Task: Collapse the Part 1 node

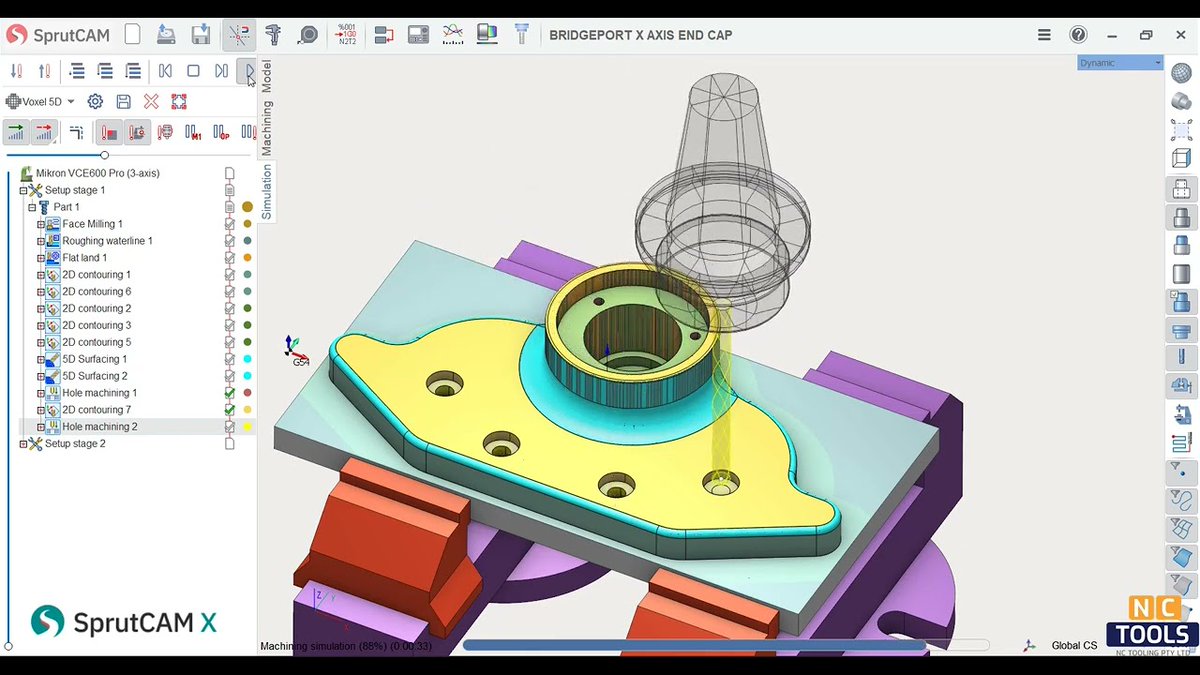Action: coord(32,207)
